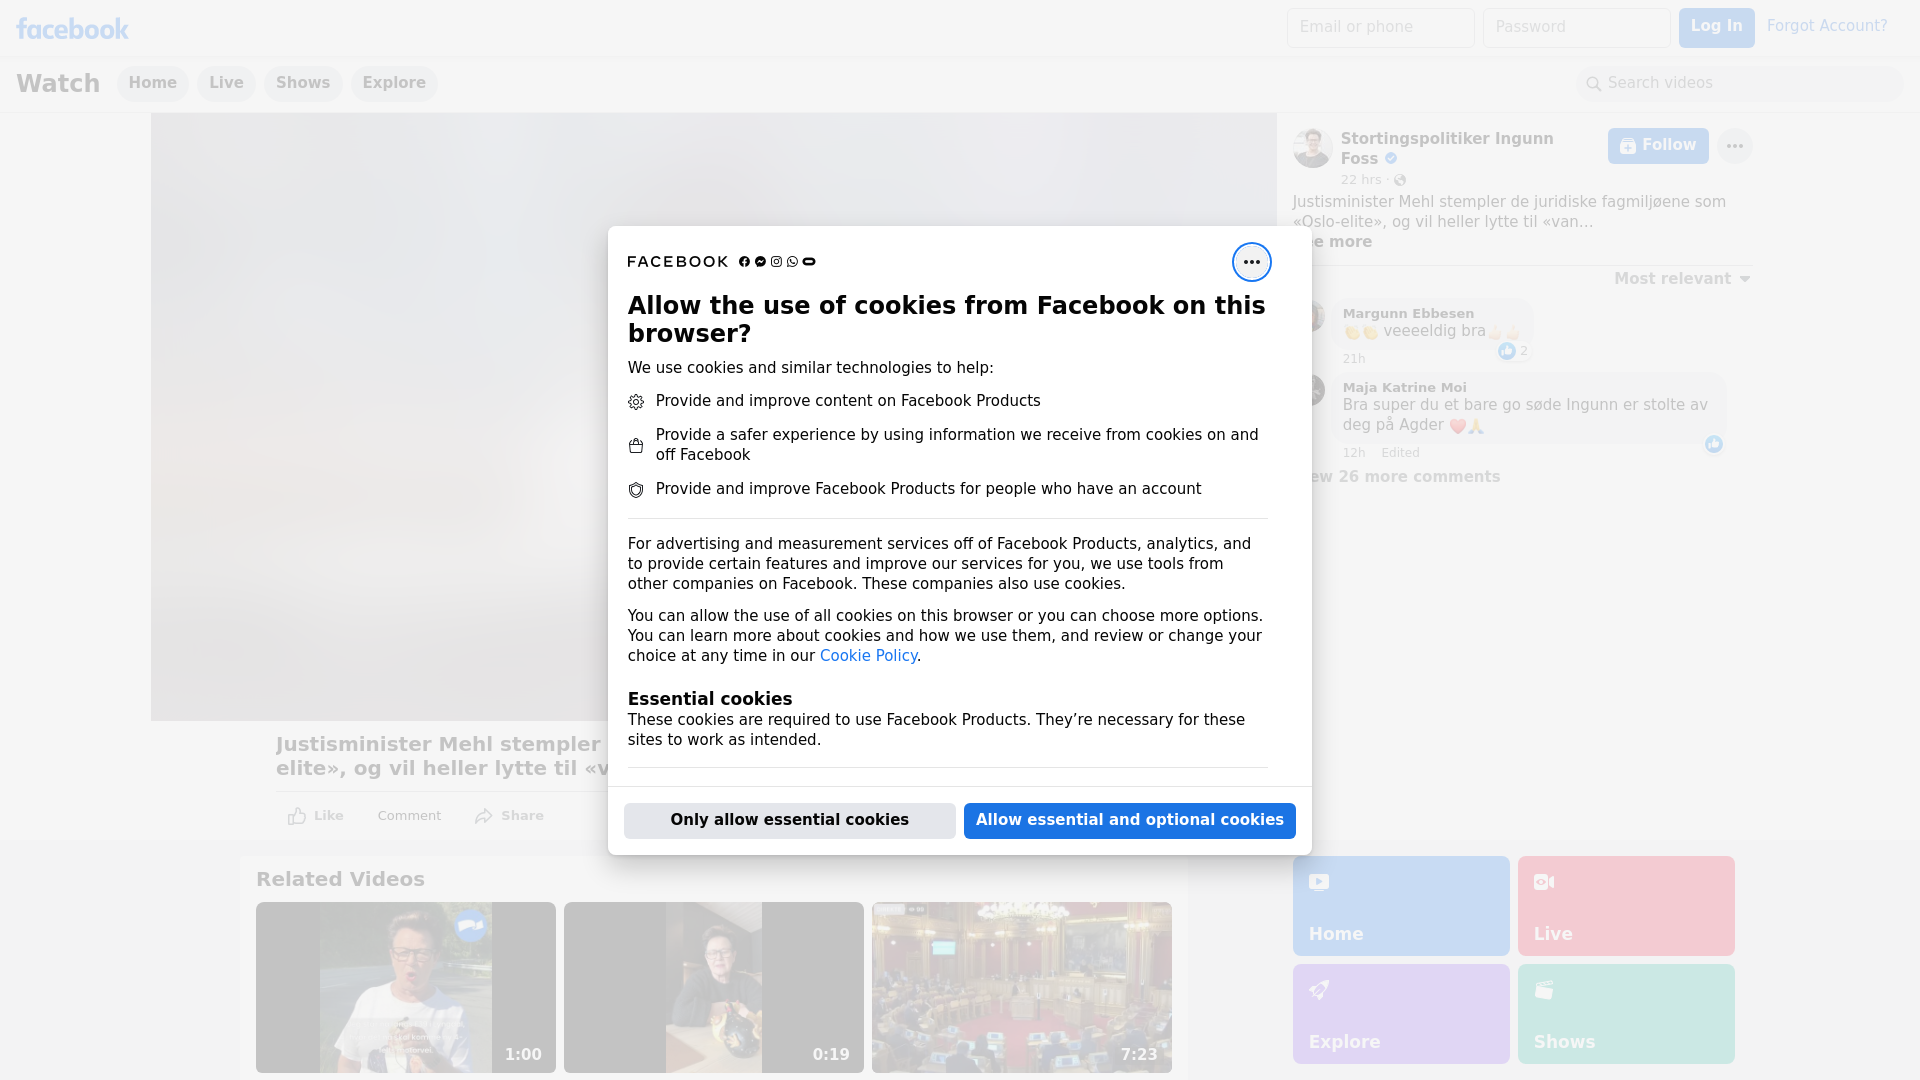Viewport: 1920px width, 1080px height.
Task: Click the Shows tile clapperboard icon
Action: 1544,990
